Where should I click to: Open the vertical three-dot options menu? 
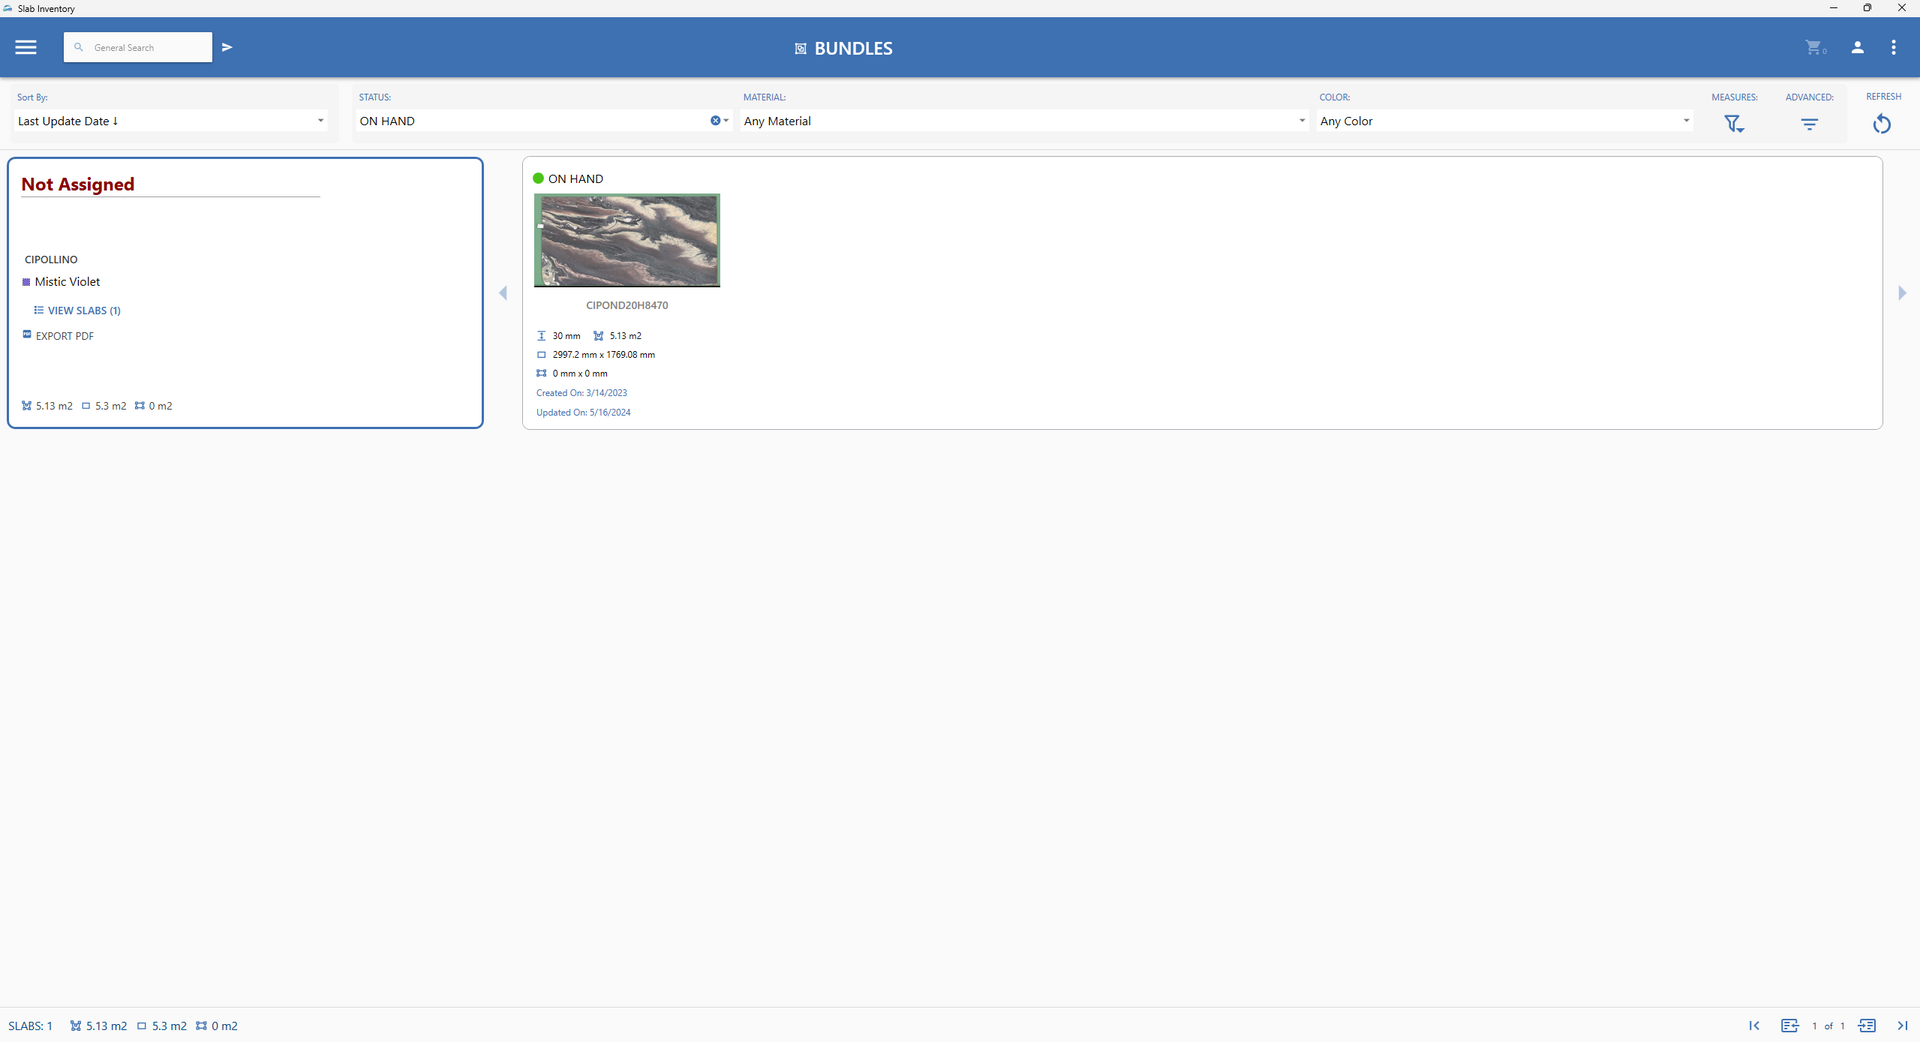[1893, 47]
